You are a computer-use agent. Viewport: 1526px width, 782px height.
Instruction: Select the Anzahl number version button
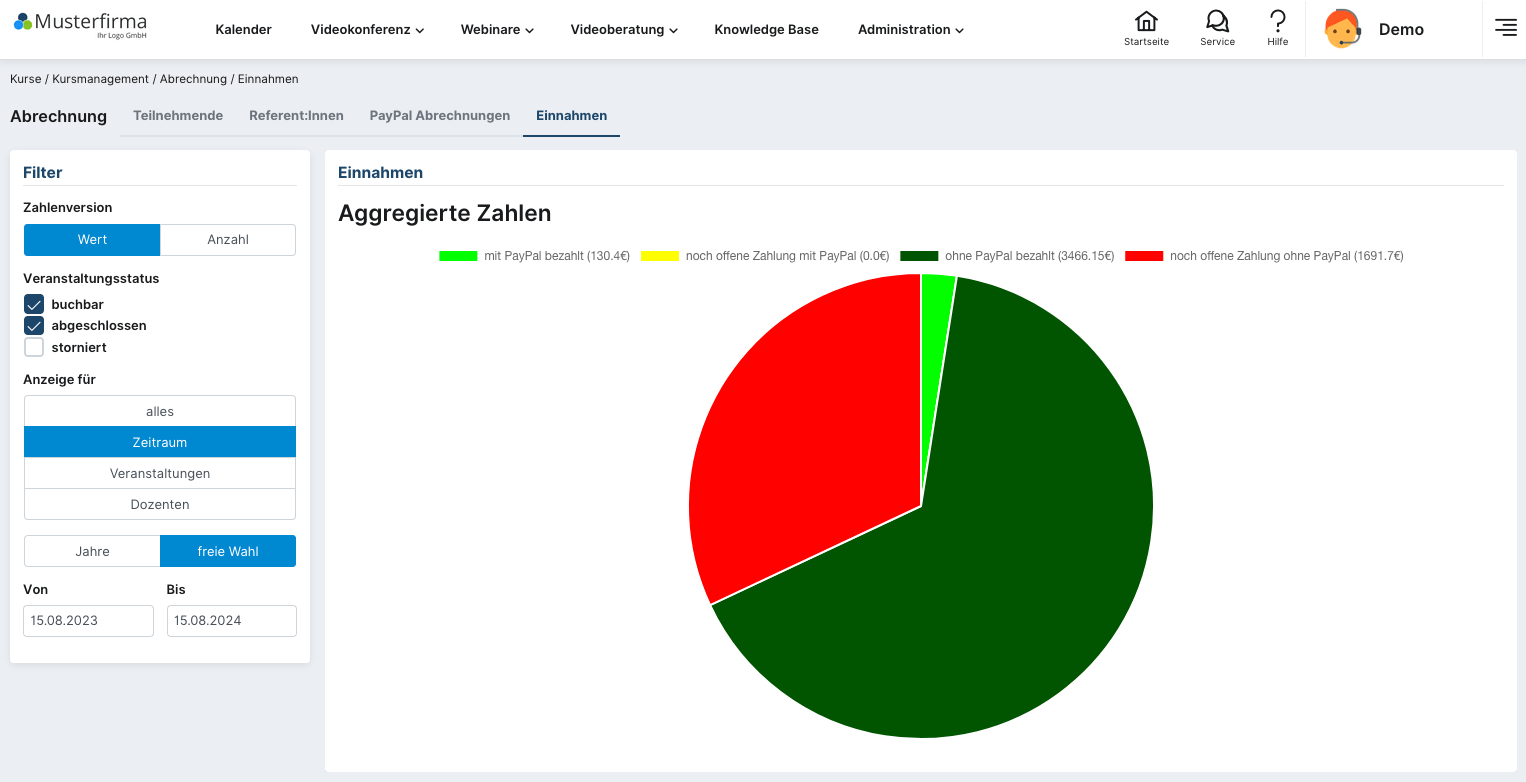tap(228, 240)
